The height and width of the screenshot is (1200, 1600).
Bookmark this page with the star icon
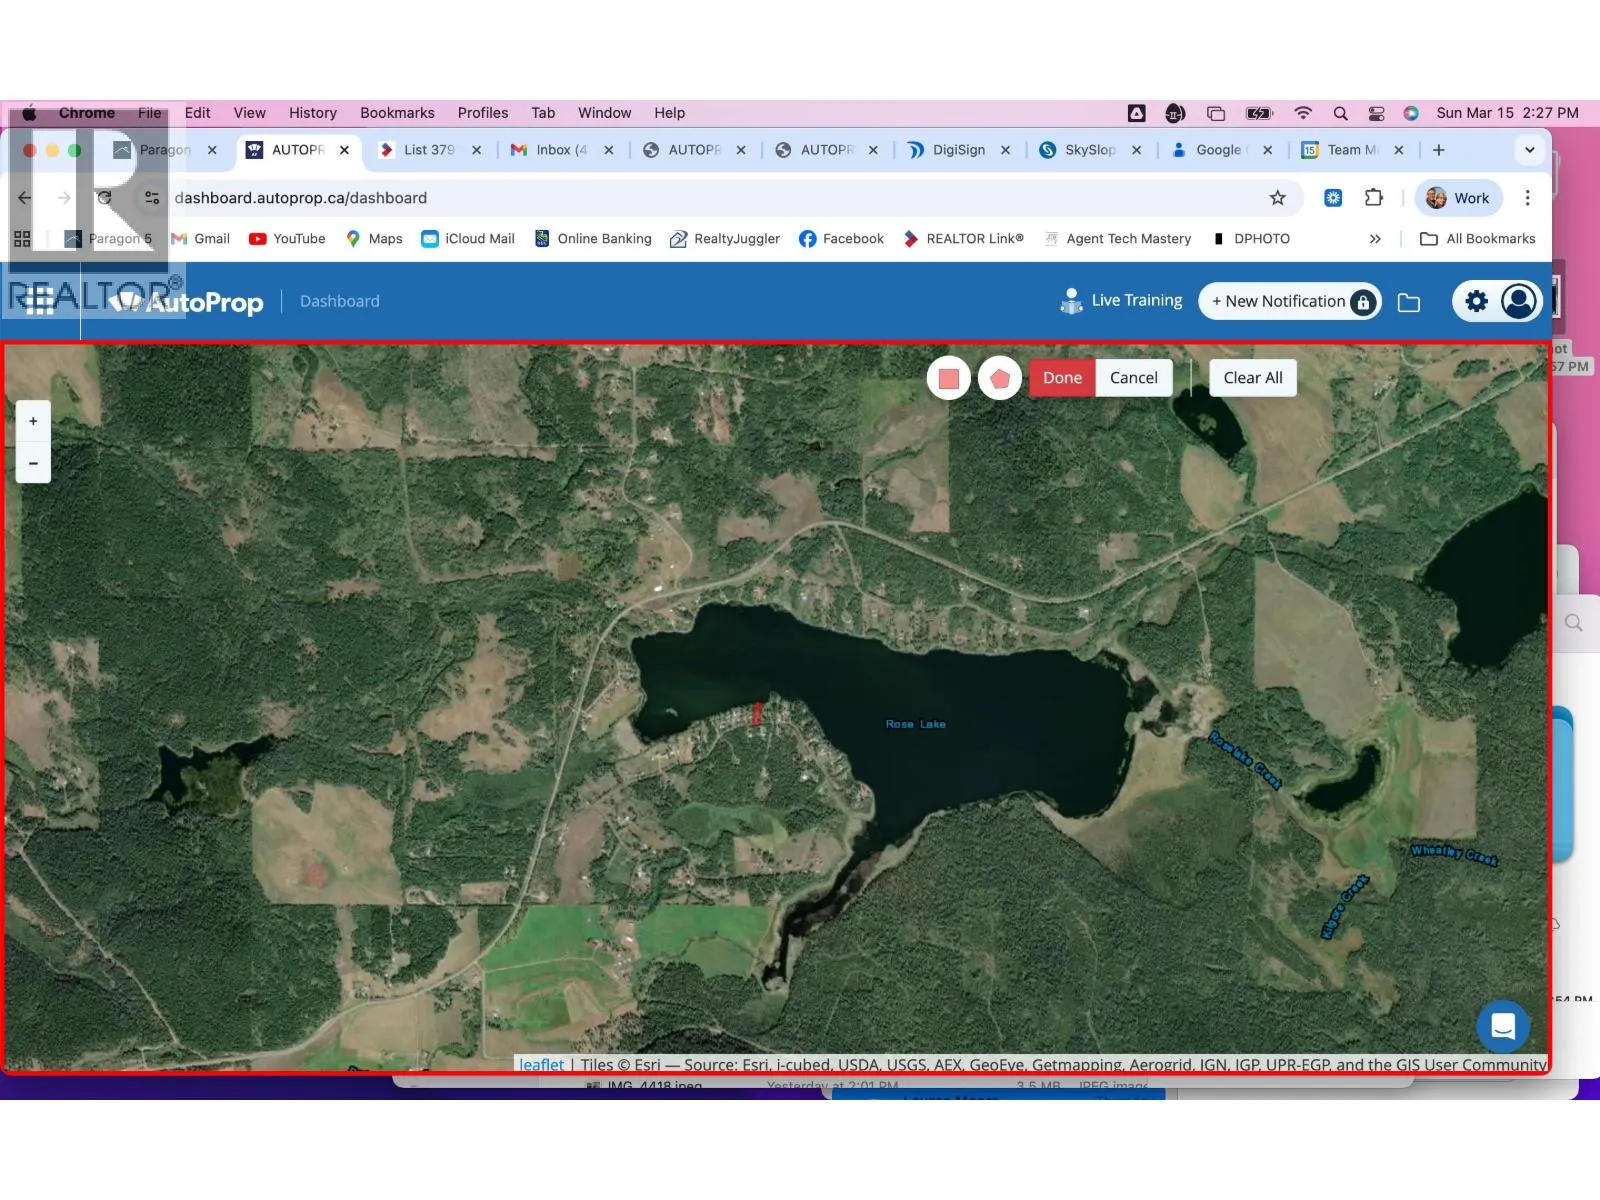pos(1277,198)
